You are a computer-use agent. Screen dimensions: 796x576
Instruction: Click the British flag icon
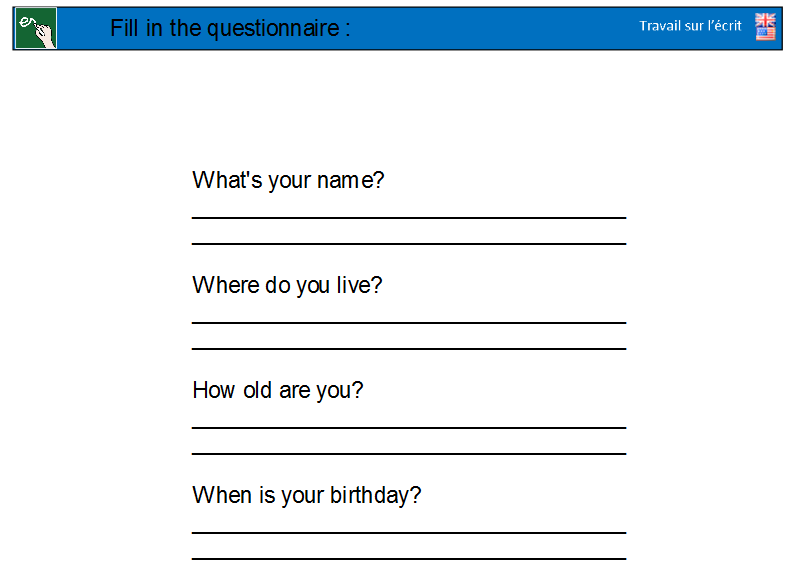(x=765, y=20)
